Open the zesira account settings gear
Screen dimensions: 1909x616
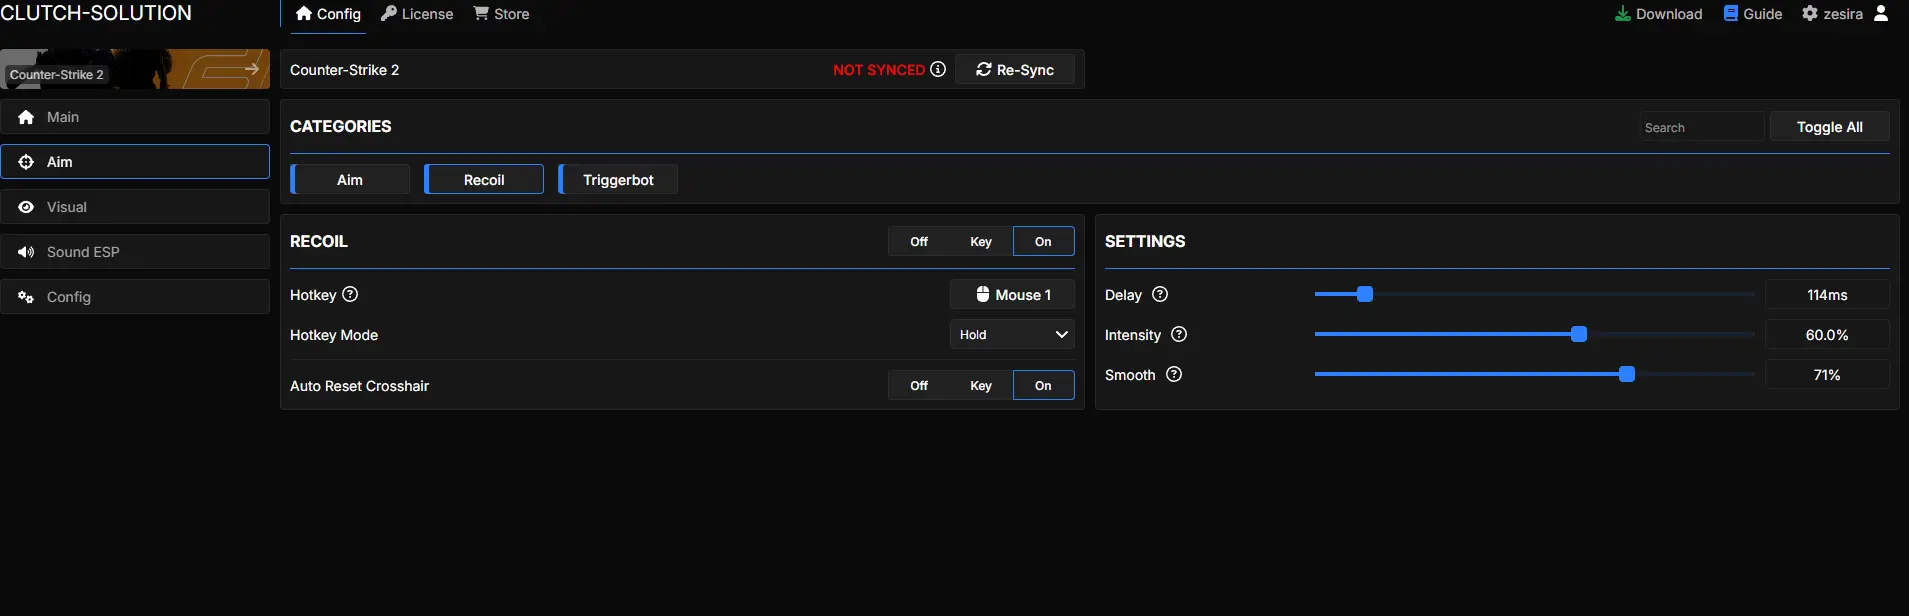tap(1810, 14)
